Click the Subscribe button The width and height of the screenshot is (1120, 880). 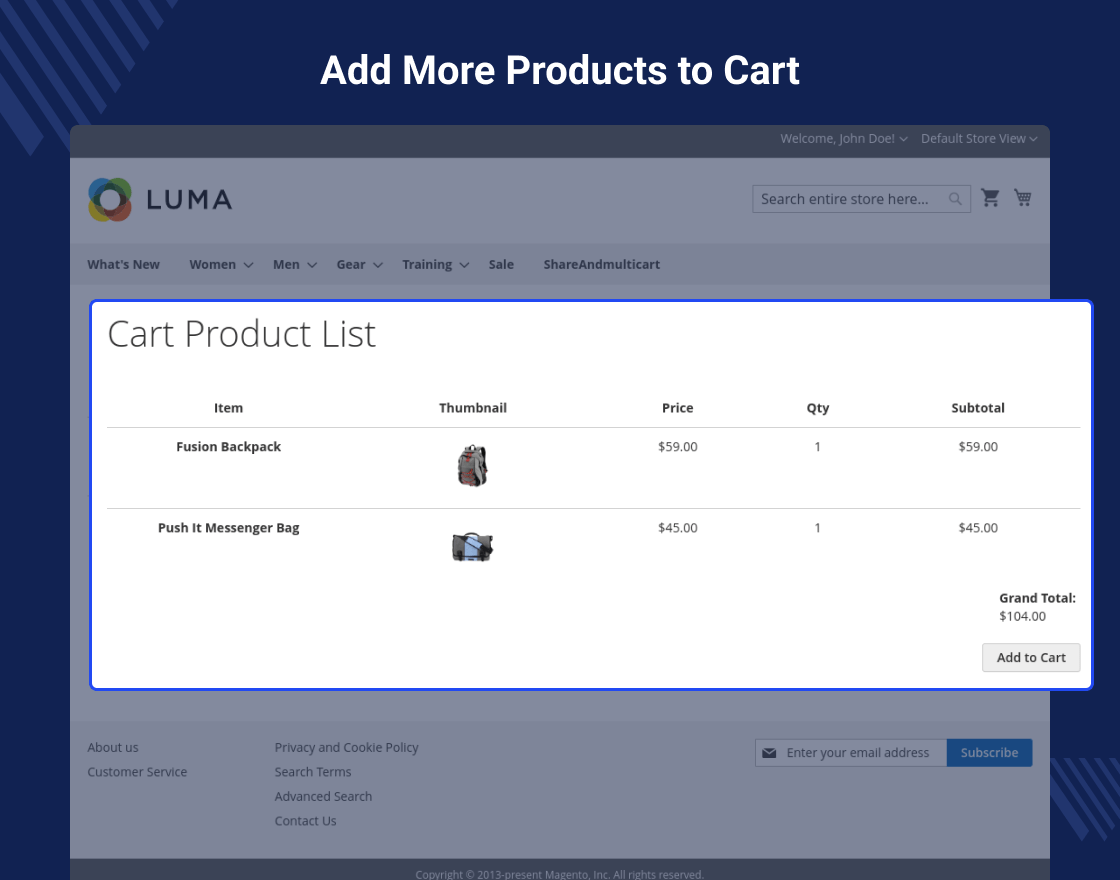click(989, 753)
